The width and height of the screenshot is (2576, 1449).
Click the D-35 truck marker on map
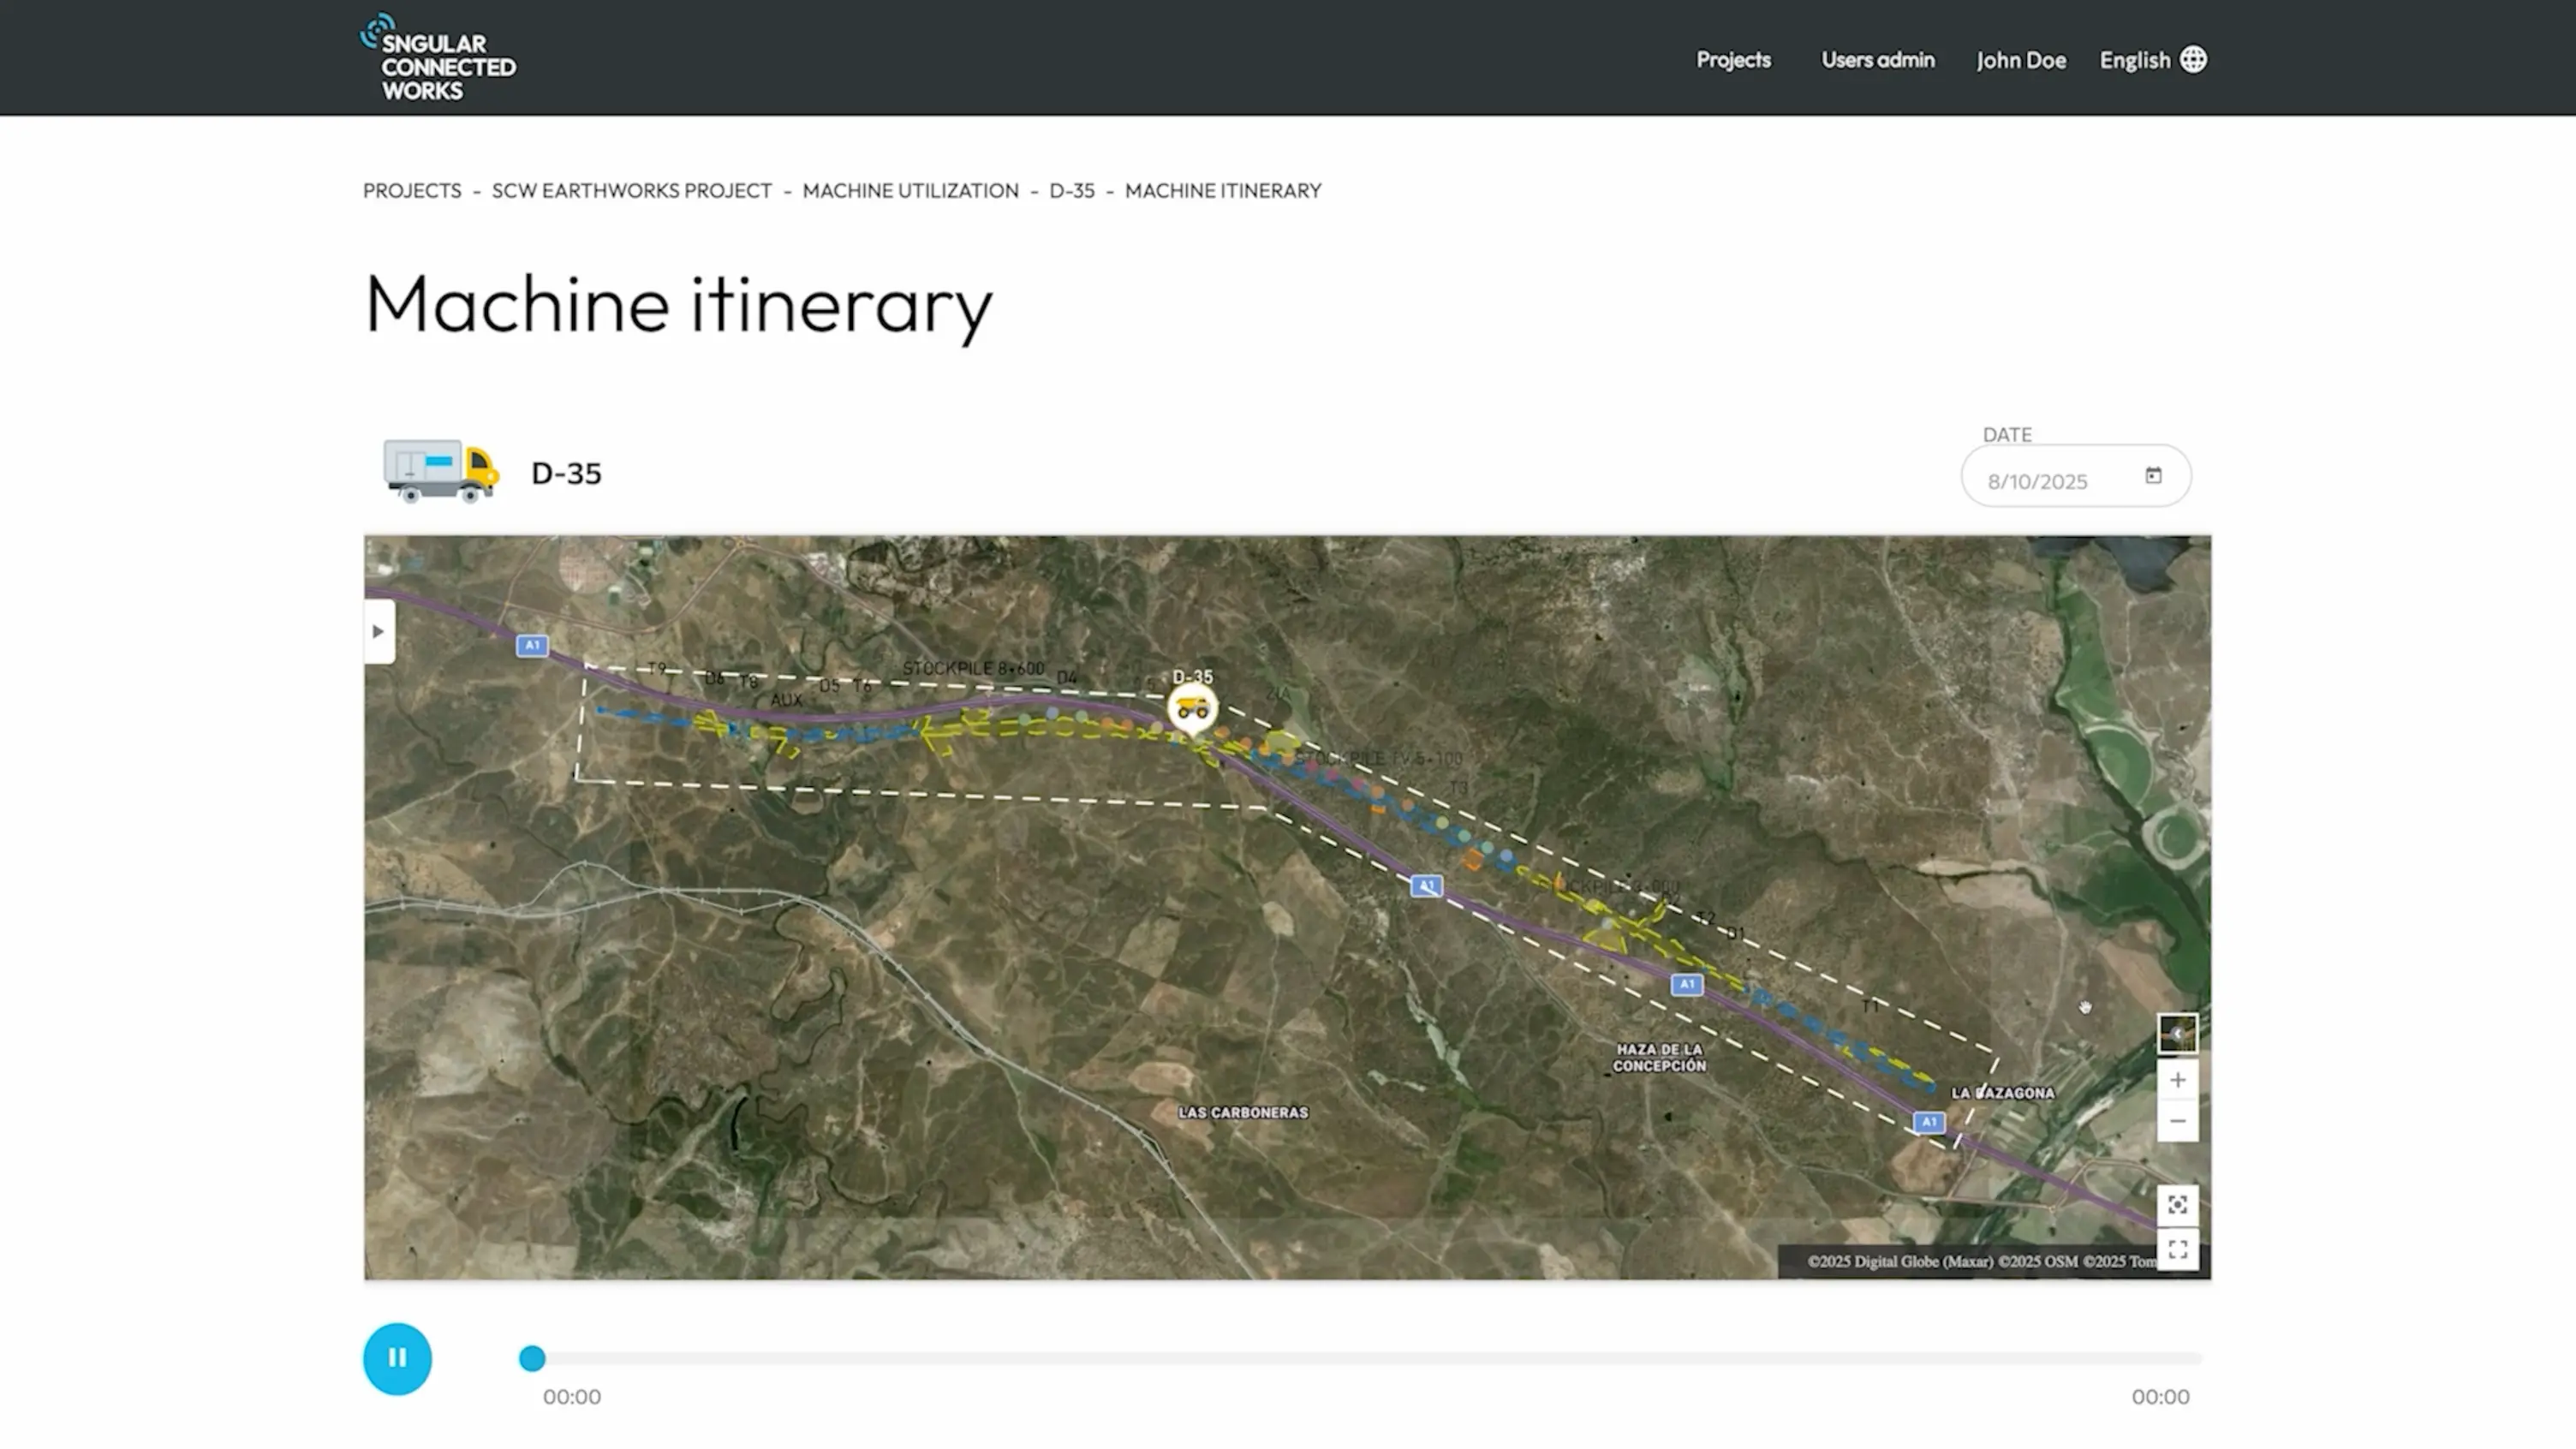click(x=1192, y=708)
